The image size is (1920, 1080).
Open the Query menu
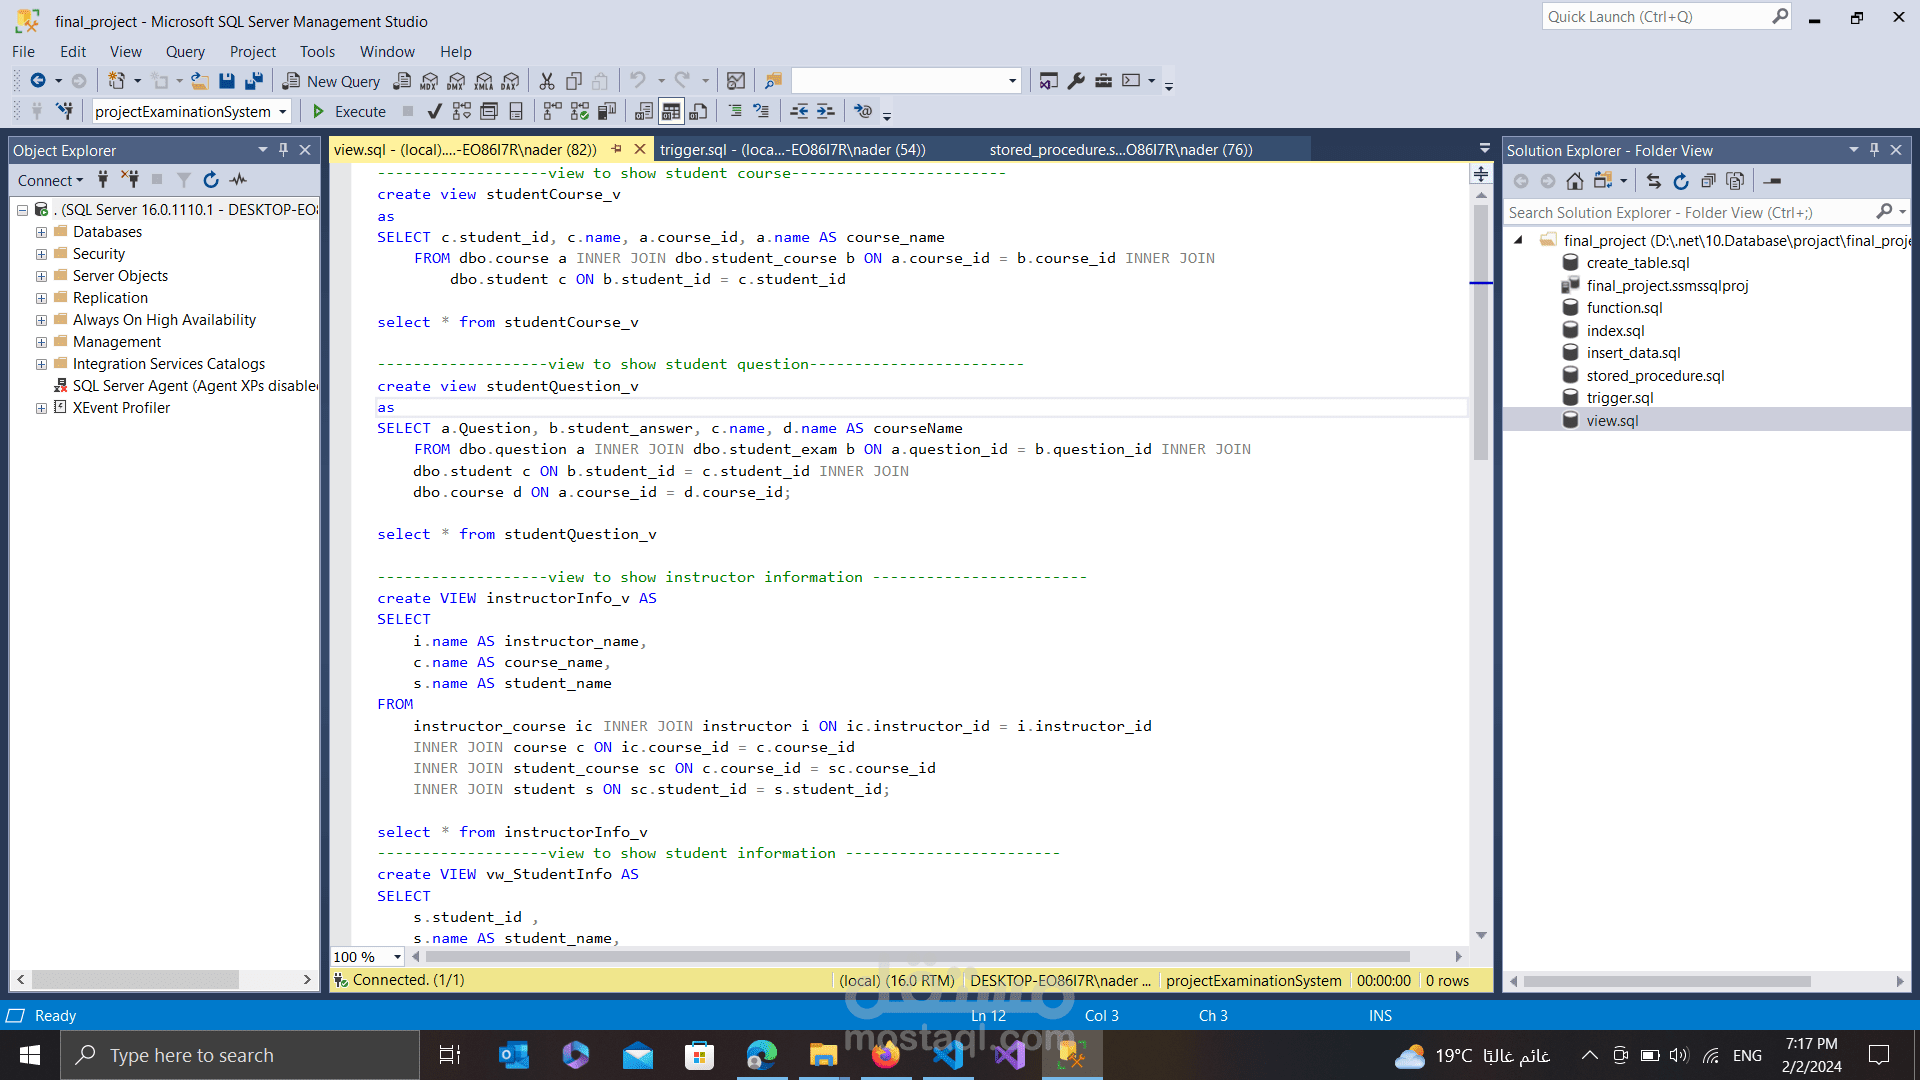click(185, 52)
